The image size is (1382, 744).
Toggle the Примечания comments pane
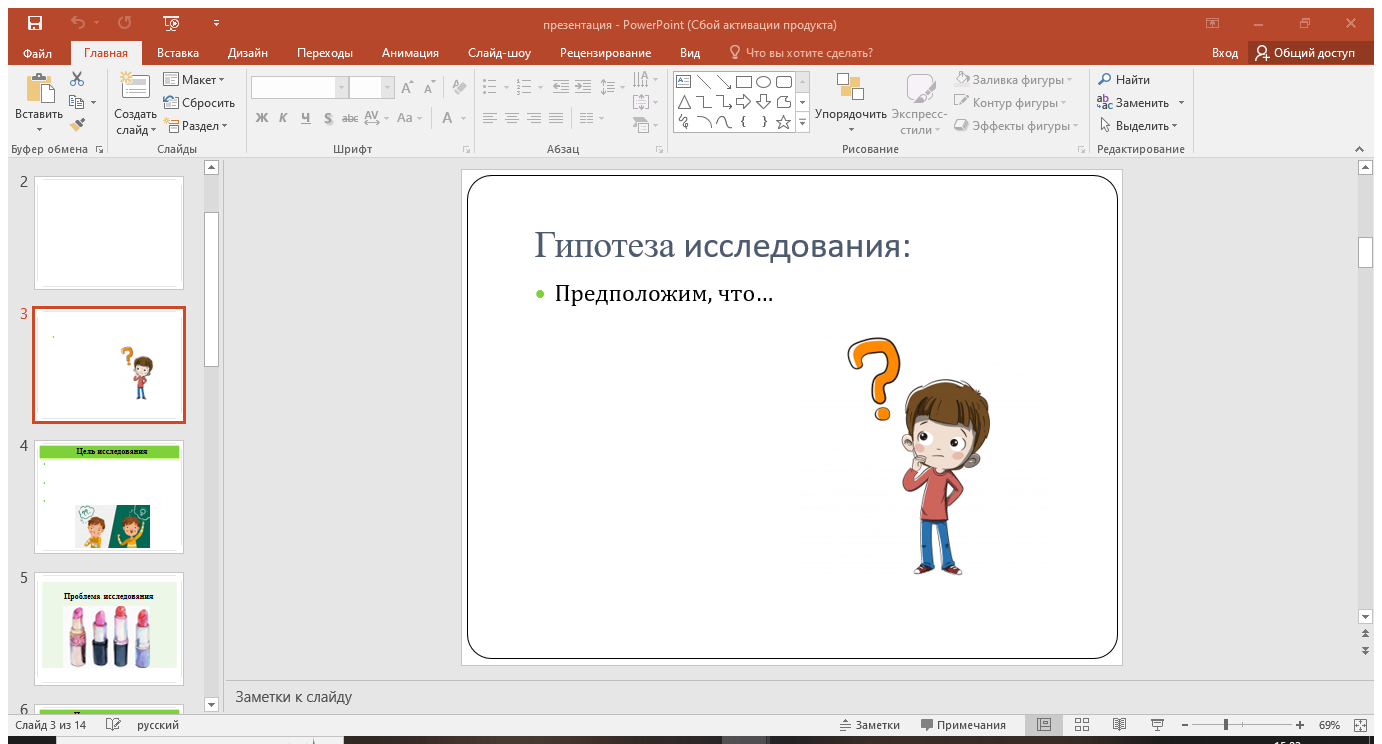coord(963,725)
